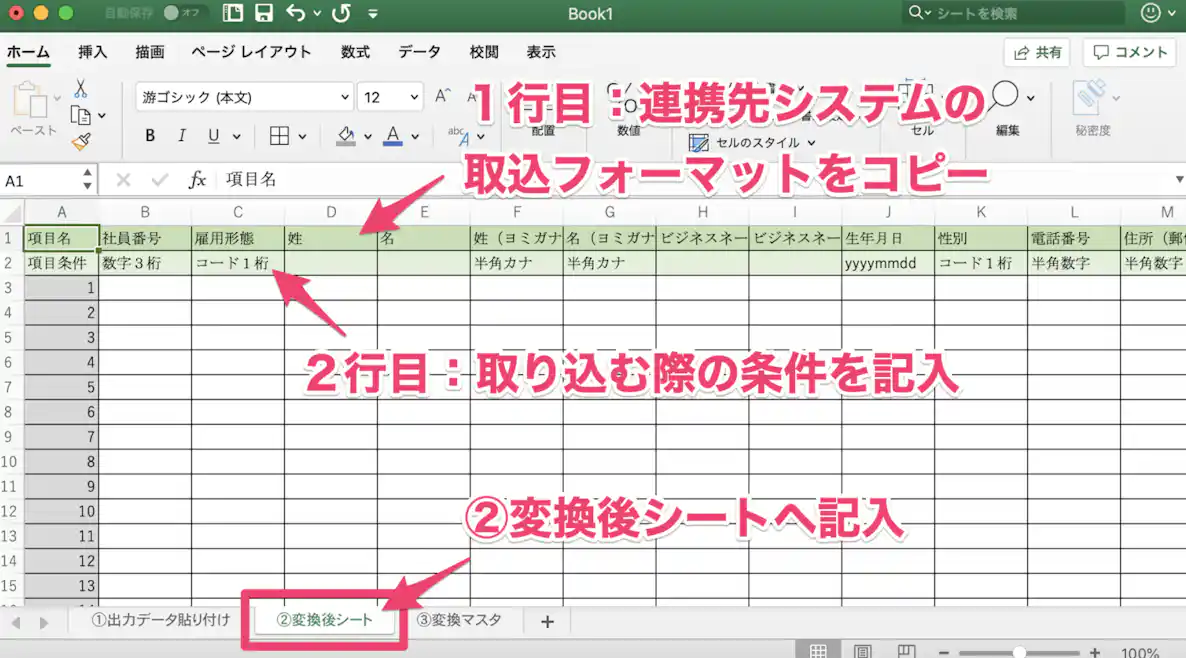Apply underline to the selected cell
The width and height of the screenshot is (1186, 658).
coord(212,135)
